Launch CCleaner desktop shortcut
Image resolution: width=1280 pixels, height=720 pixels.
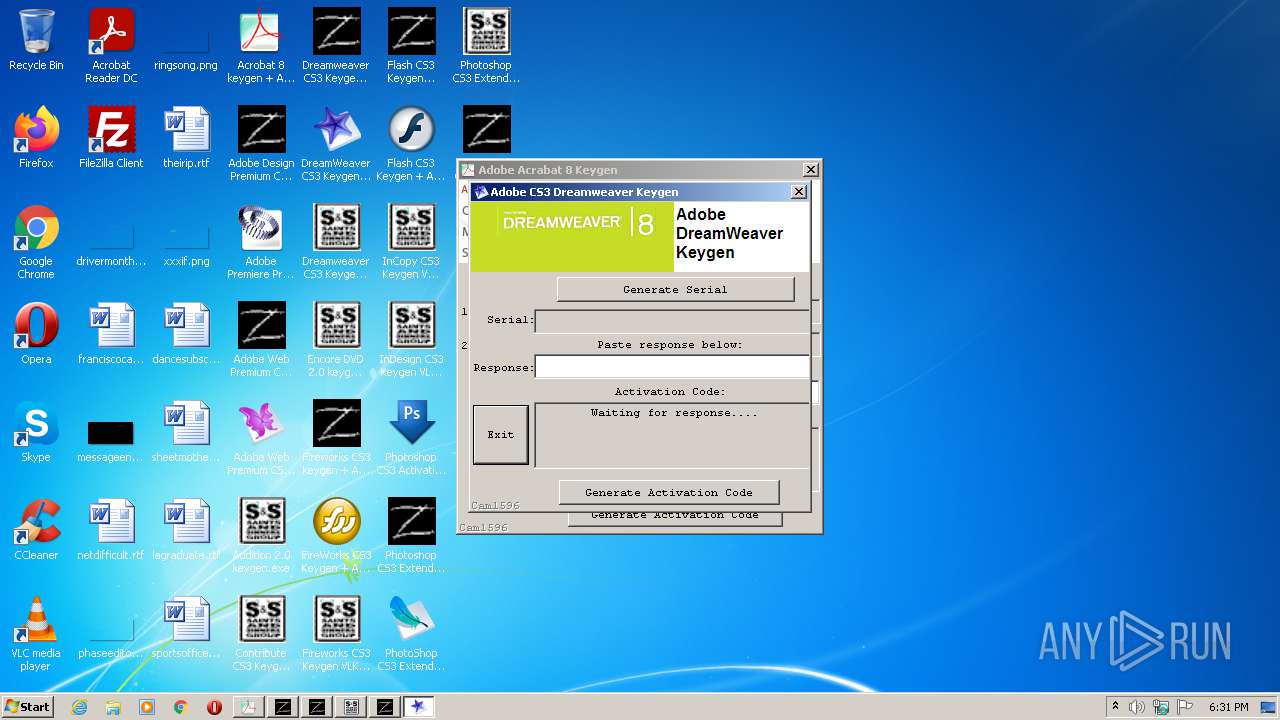(36, 530)
